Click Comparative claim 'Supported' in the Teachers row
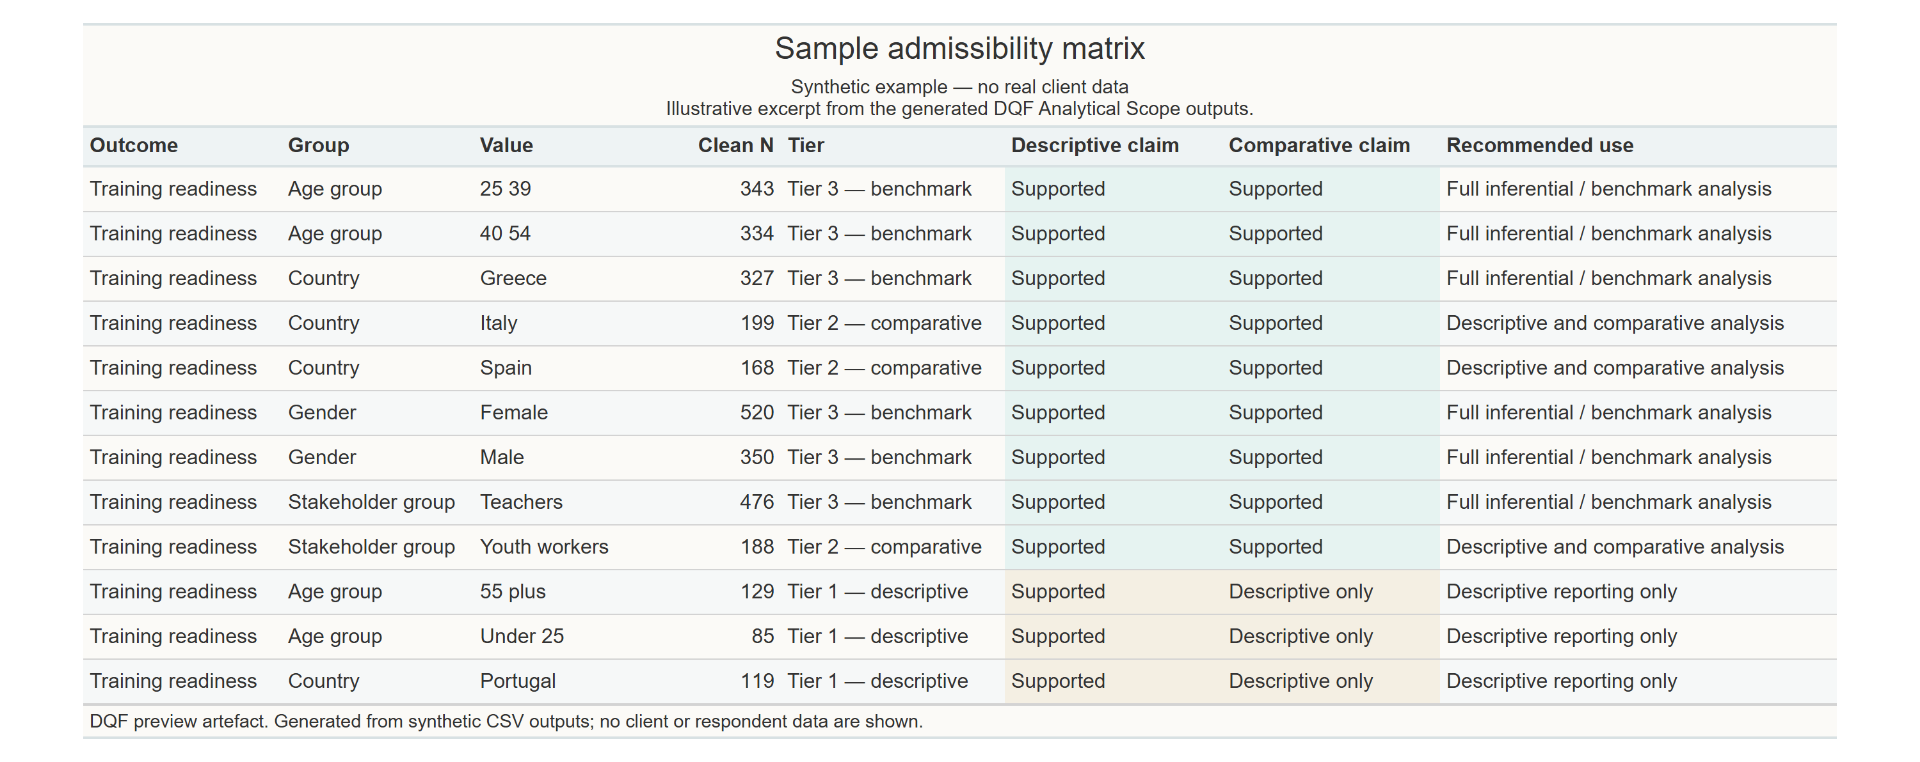Screen dimensions: 1920x762 [x=1276, y=502]
